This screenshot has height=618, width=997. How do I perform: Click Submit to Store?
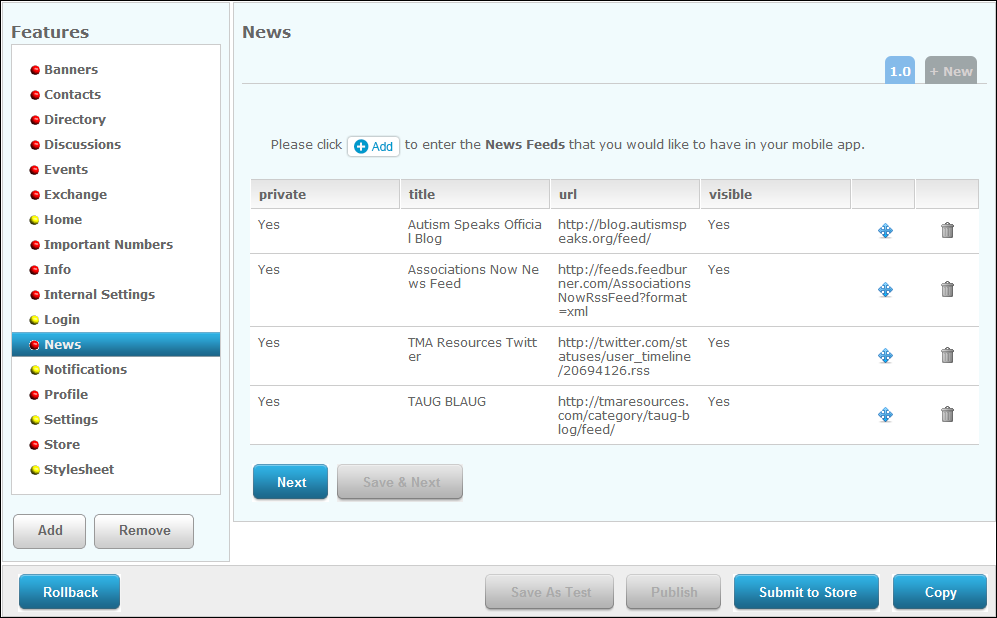point(807,592)
